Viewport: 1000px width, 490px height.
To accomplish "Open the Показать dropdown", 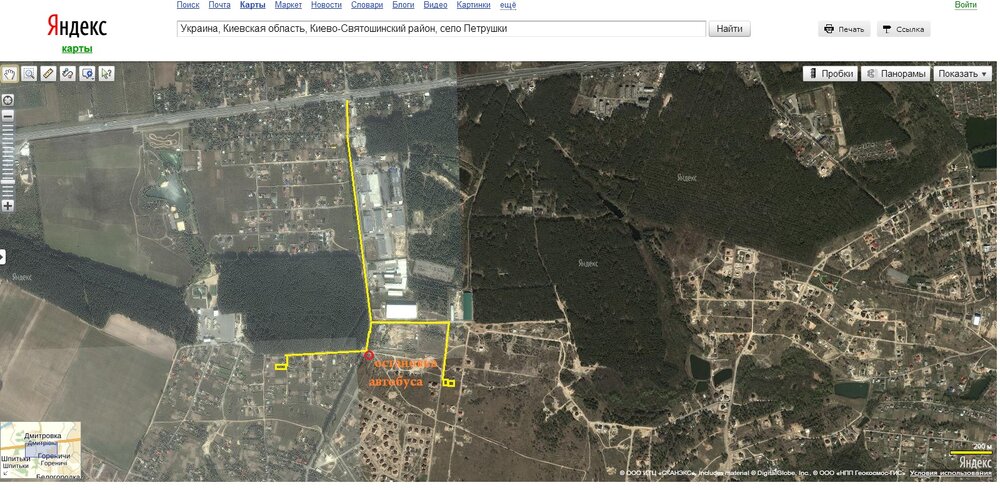I will pyautogui.click(x=962, y=73).
